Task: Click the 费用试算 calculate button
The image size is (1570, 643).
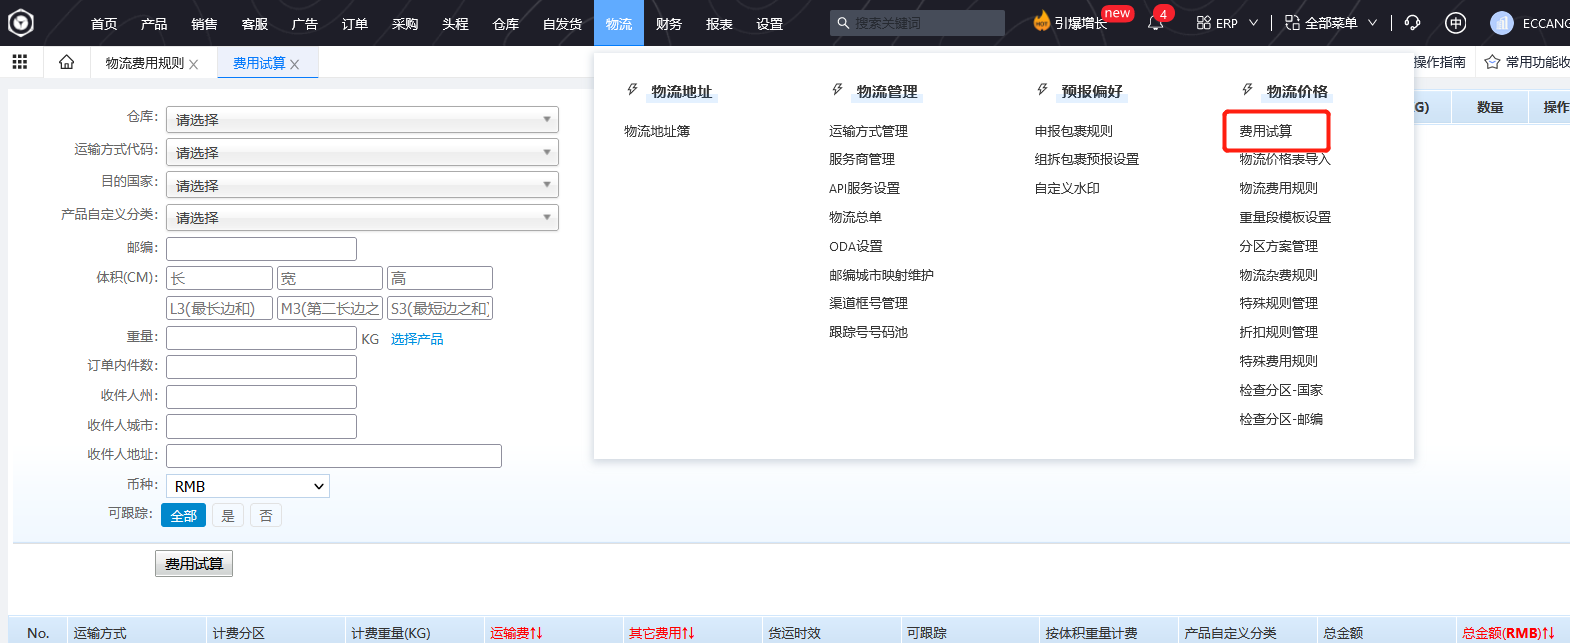Action: tap(194, 564)
